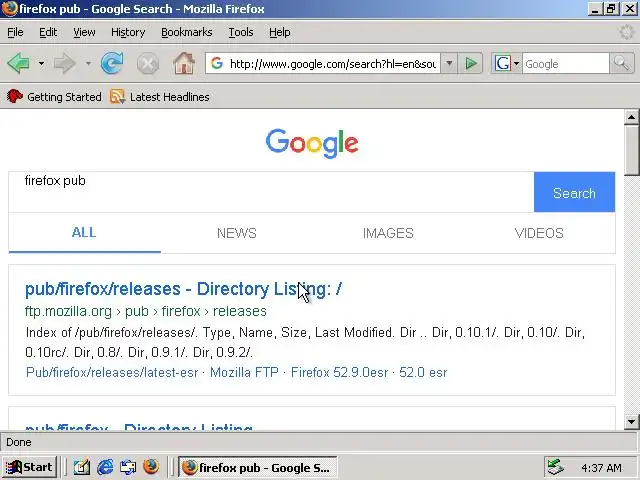Click the Start button on taskbar
The width and height of the screenshot is (640, 480).
(x=29, y=467)
